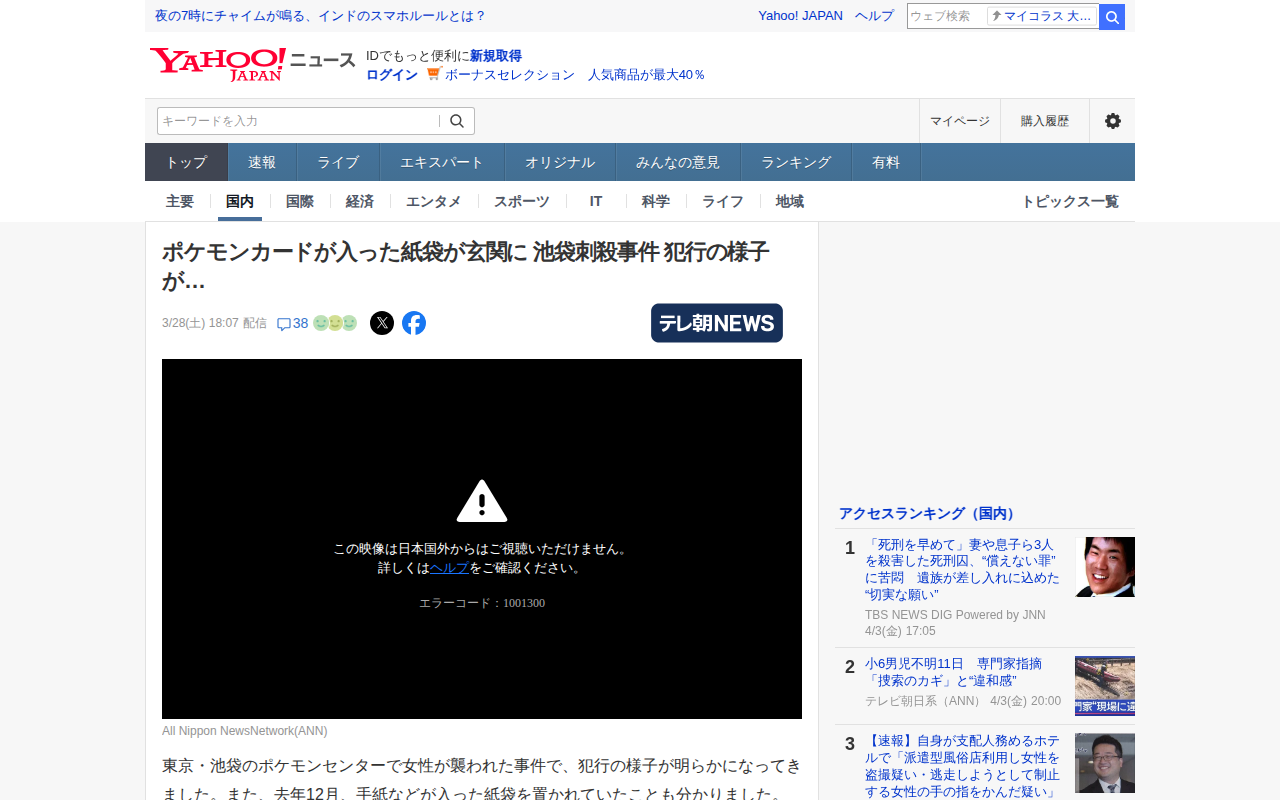
Task: Open the トップ tab
Action: tap(187, 162)
